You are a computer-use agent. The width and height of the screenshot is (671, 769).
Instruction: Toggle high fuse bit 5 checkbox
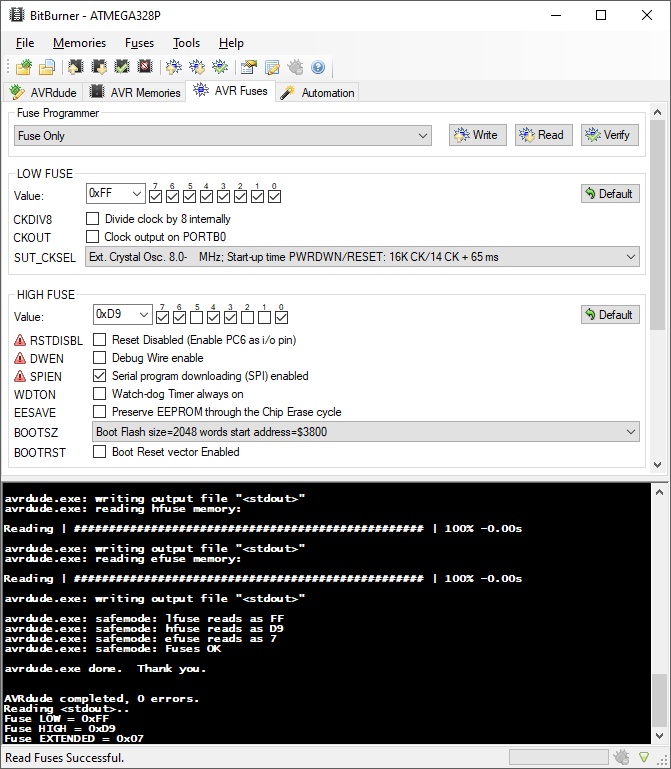coord(196,318)
